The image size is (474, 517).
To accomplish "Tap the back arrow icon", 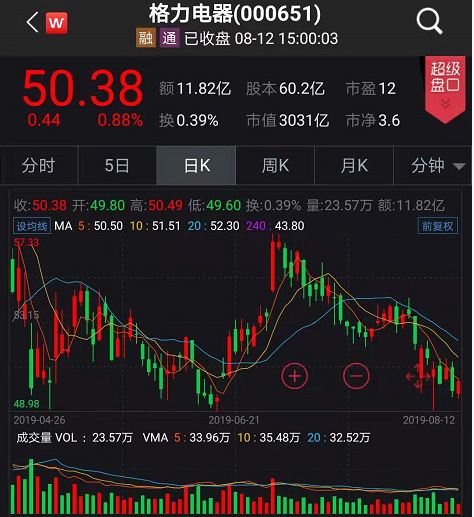I will [x=32, y=22].
